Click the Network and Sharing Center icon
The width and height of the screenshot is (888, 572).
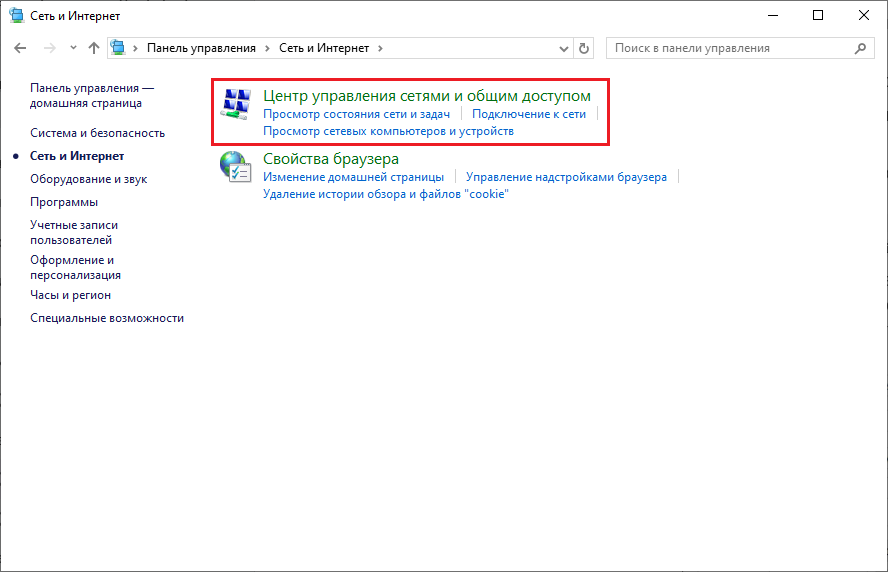coord(236,104)
